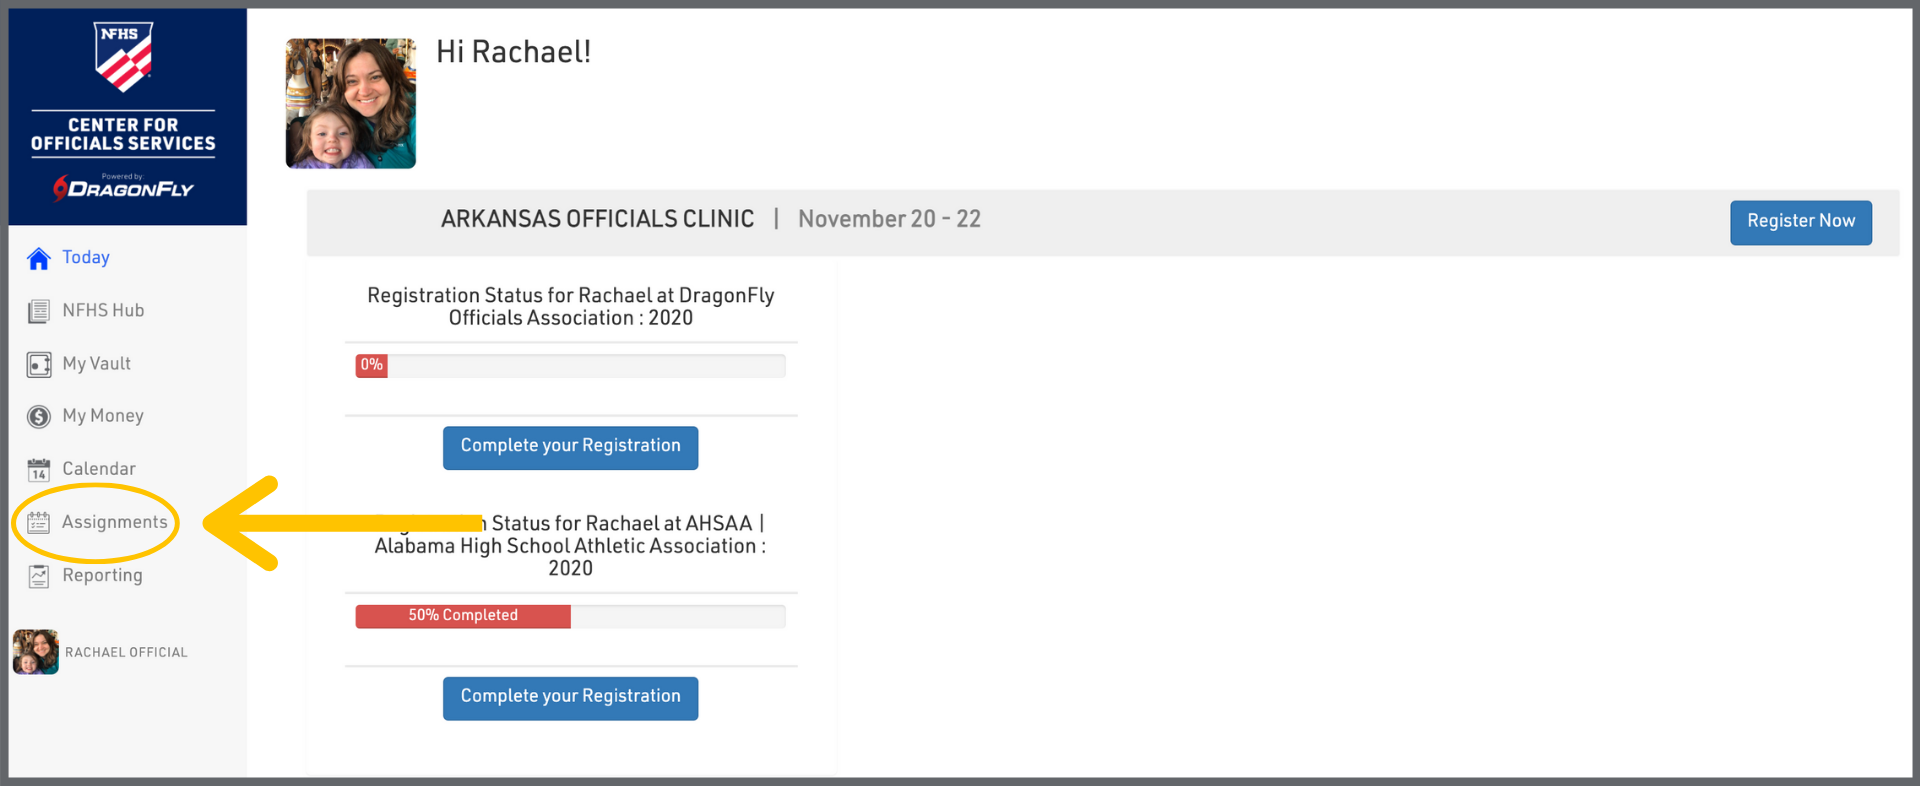
Task: Click the 50% Completed progress bar
Action: tap(570, 616)
